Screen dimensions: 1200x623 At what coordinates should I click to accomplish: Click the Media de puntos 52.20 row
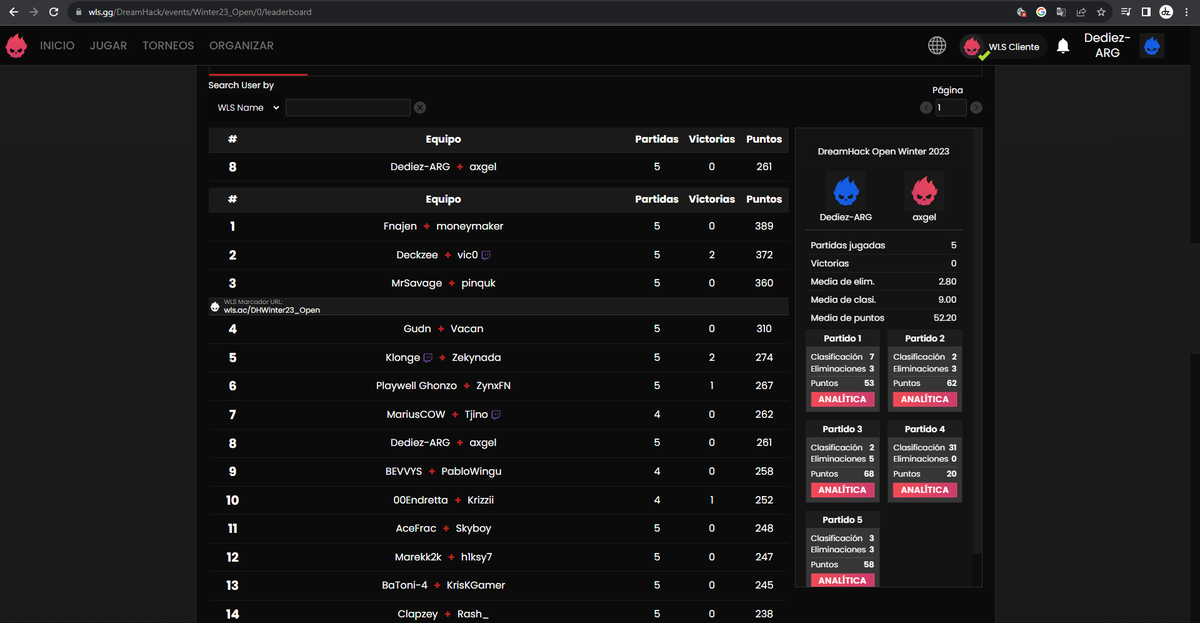click(883, 317)
